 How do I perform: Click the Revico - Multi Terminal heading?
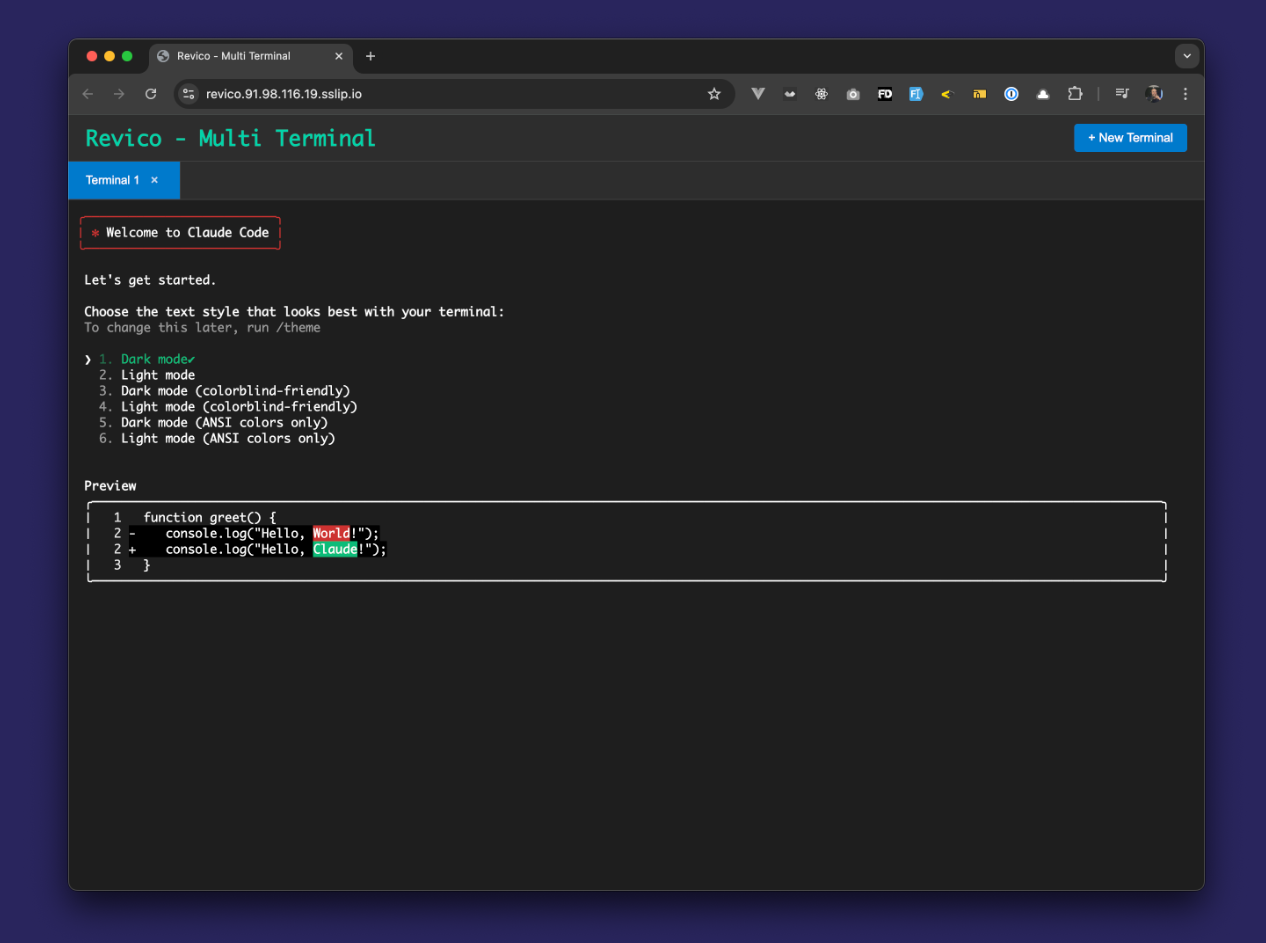(231, 138)
